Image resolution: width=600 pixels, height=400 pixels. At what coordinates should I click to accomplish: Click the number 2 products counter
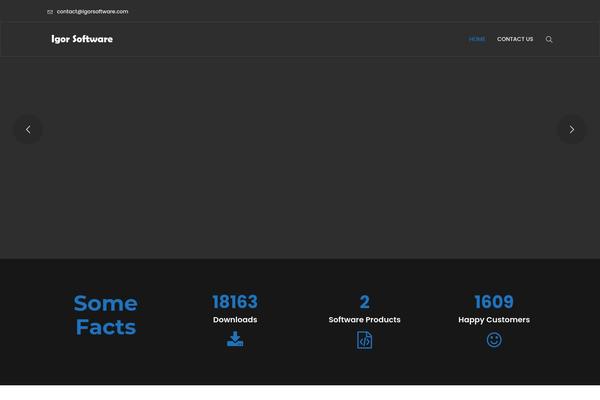pyautogui.click(x=364, y=302)
